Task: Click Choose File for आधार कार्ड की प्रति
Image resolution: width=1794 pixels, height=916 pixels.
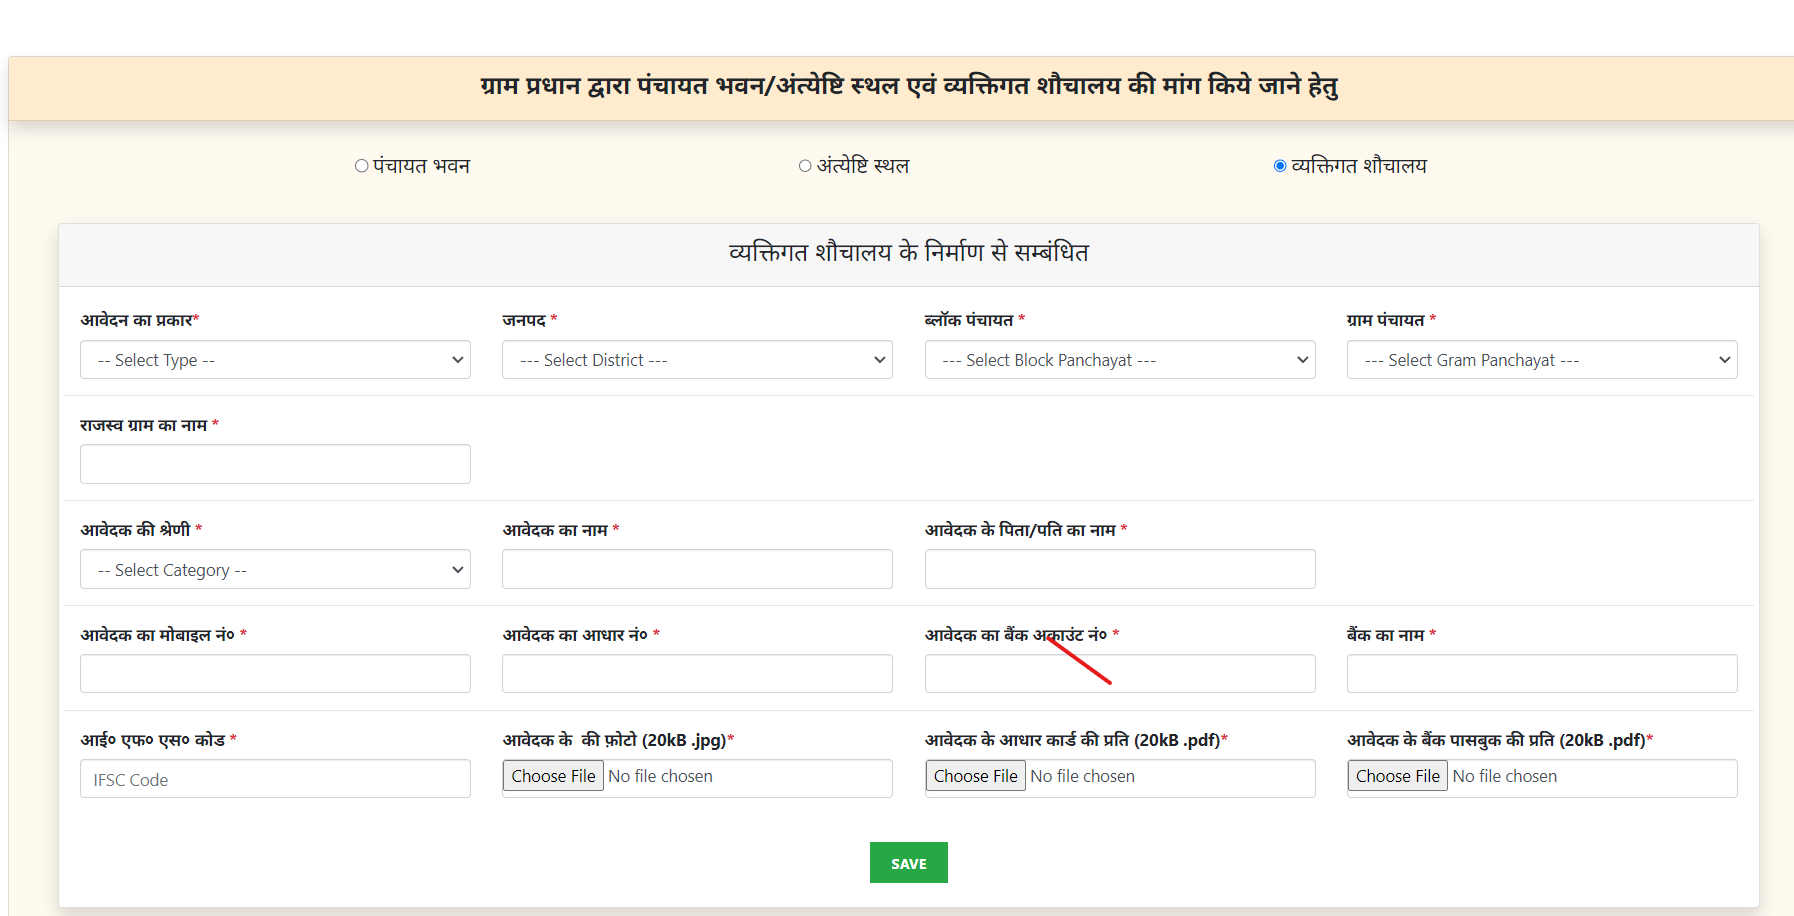Action: coord(974,776)
